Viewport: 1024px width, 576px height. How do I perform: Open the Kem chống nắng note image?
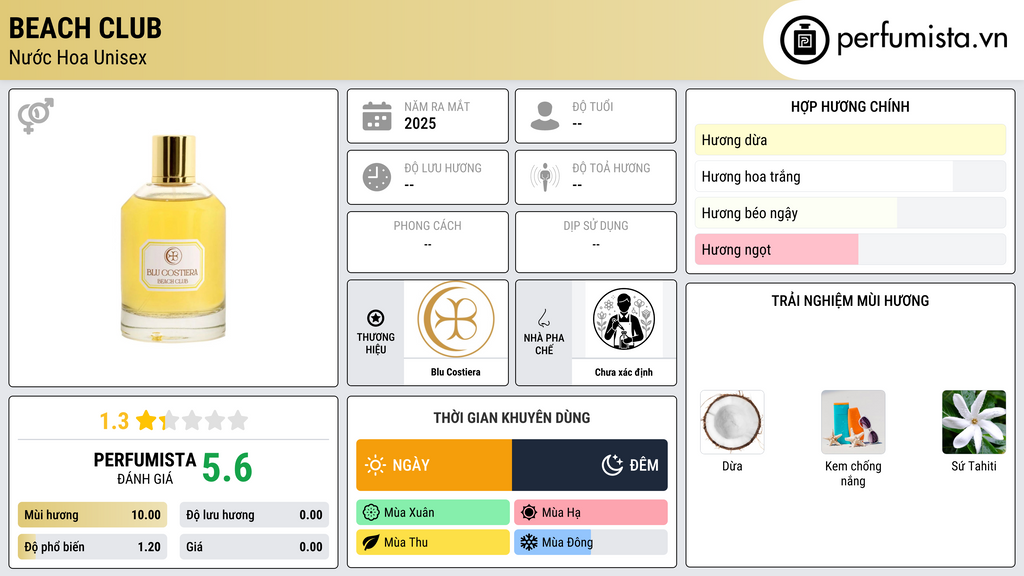[853, 422]
